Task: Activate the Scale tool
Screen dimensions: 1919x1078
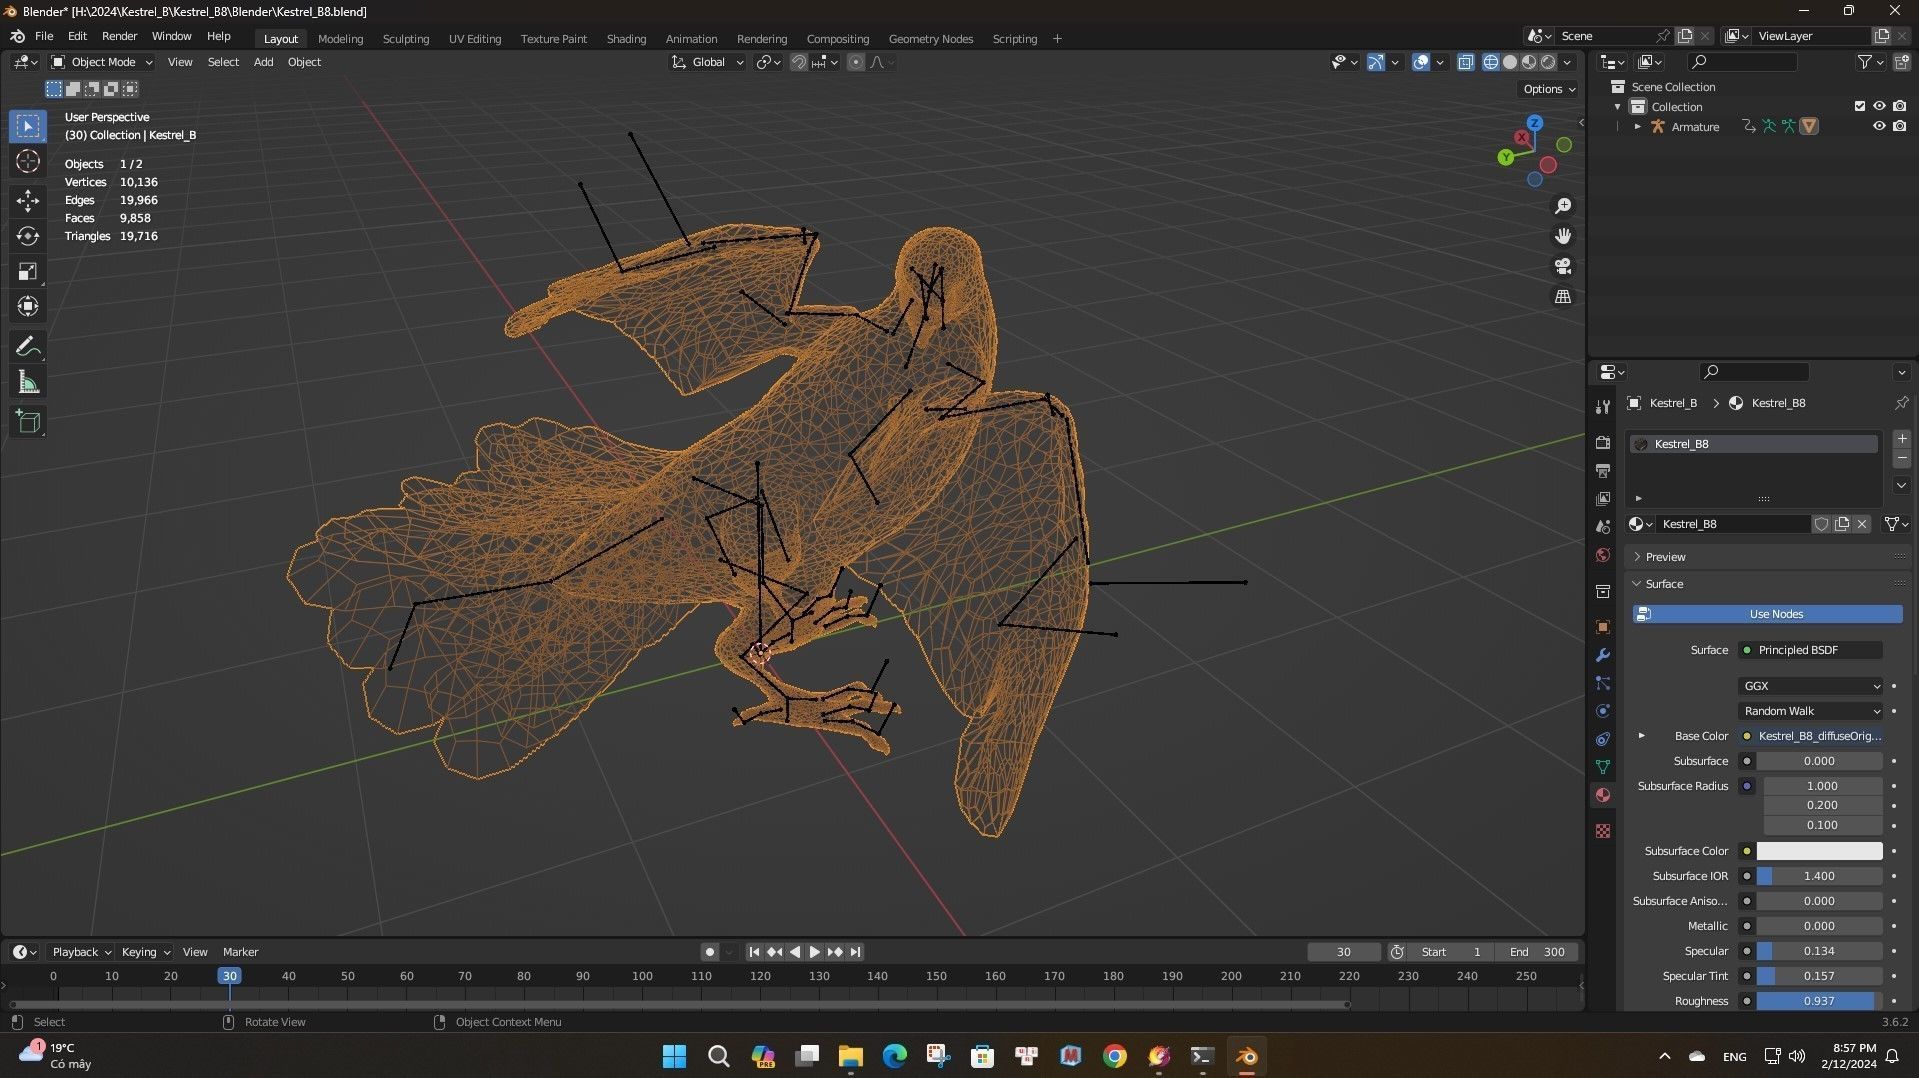Action: [28, 272]
